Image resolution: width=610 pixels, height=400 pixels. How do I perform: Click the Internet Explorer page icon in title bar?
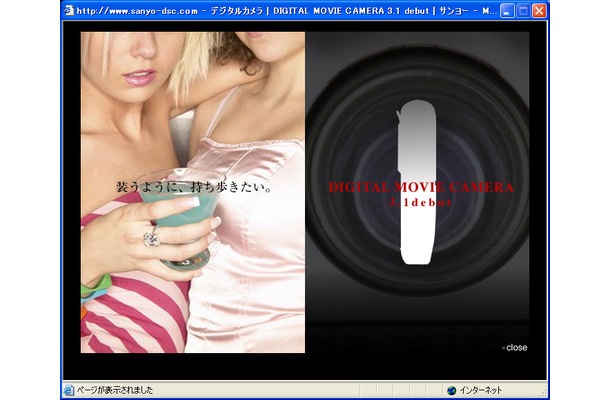pyautogui.click(x=69, y=10)
